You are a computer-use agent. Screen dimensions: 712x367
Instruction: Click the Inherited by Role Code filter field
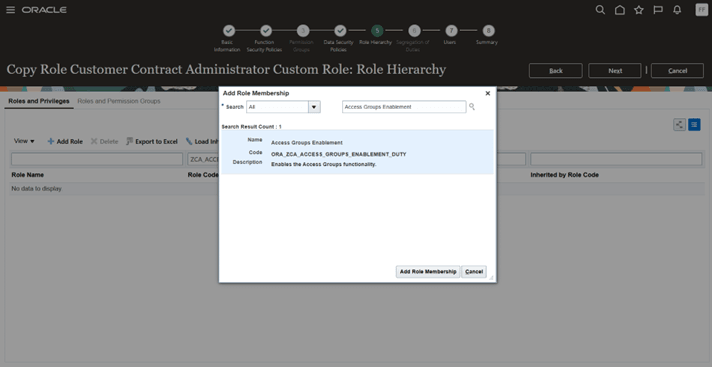pos(616,159)
